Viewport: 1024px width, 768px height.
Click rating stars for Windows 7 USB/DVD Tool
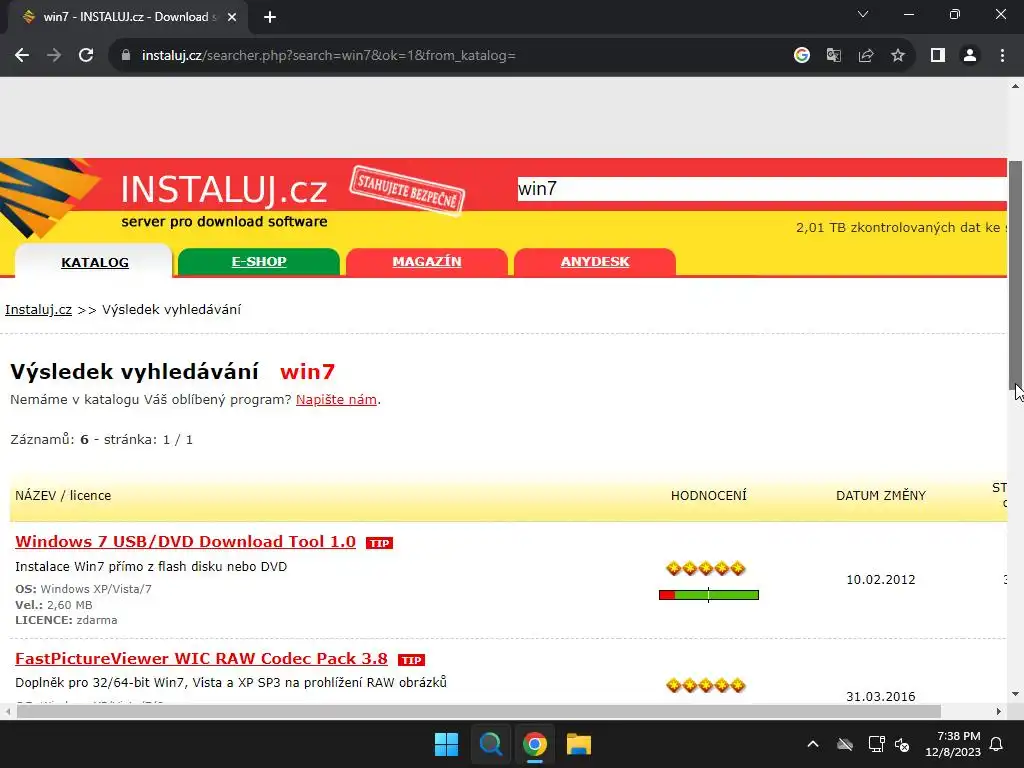point(706,568)
